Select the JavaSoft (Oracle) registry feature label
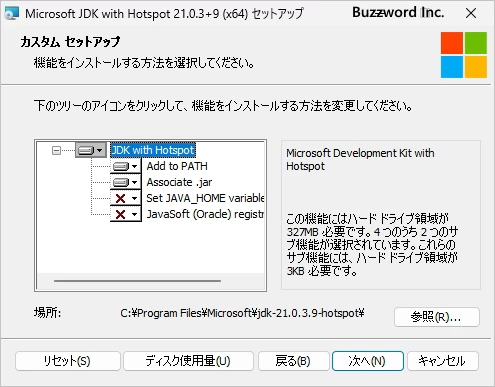495x387 pixels. click(205, 214)
